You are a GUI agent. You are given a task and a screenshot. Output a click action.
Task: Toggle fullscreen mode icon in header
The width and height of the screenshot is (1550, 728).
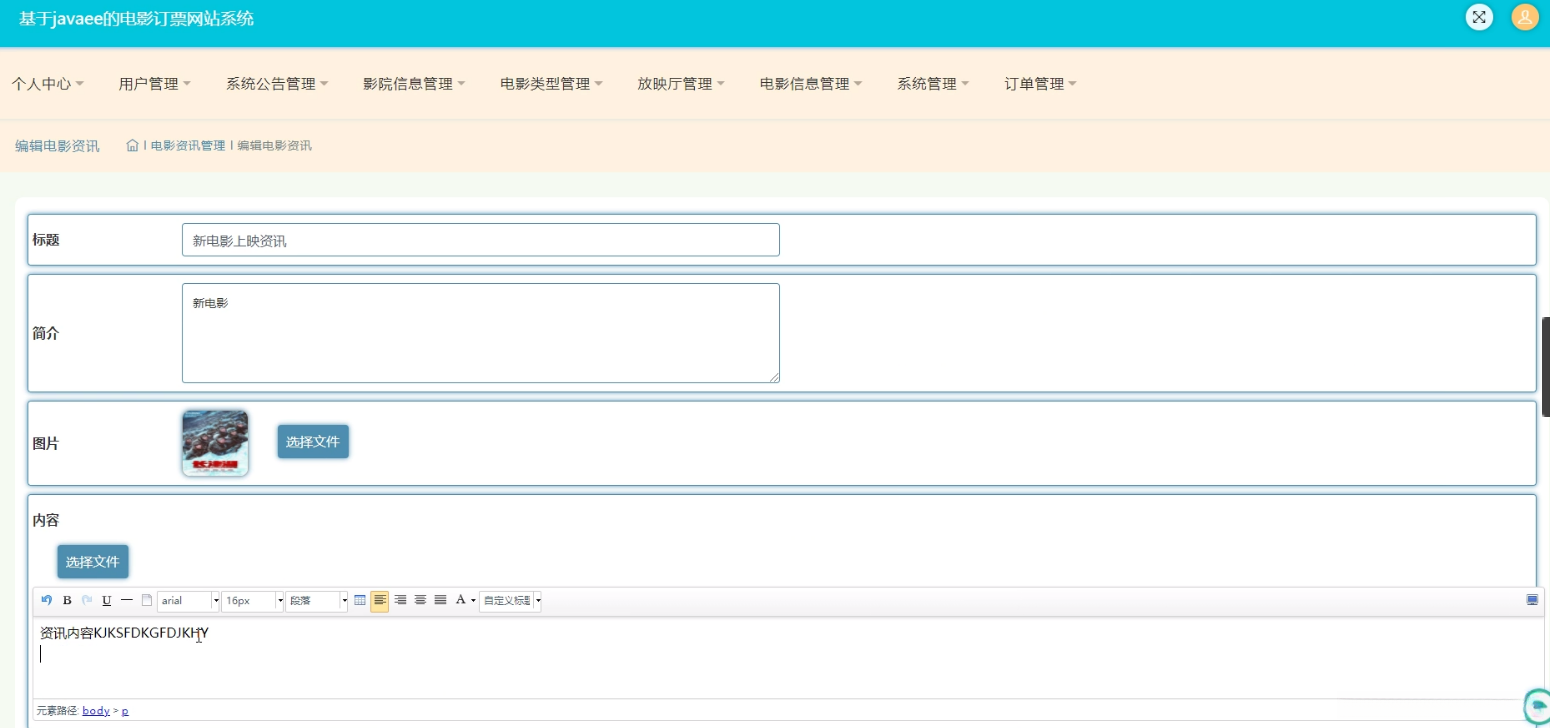click(x=1479, y=17)
